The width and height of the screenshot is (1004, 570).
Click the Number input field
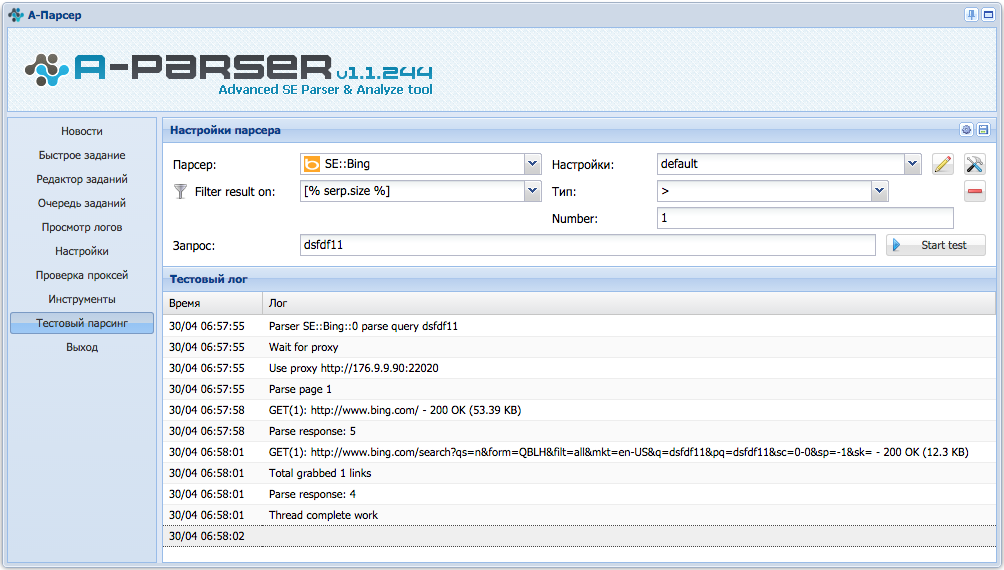pos(805,218)
